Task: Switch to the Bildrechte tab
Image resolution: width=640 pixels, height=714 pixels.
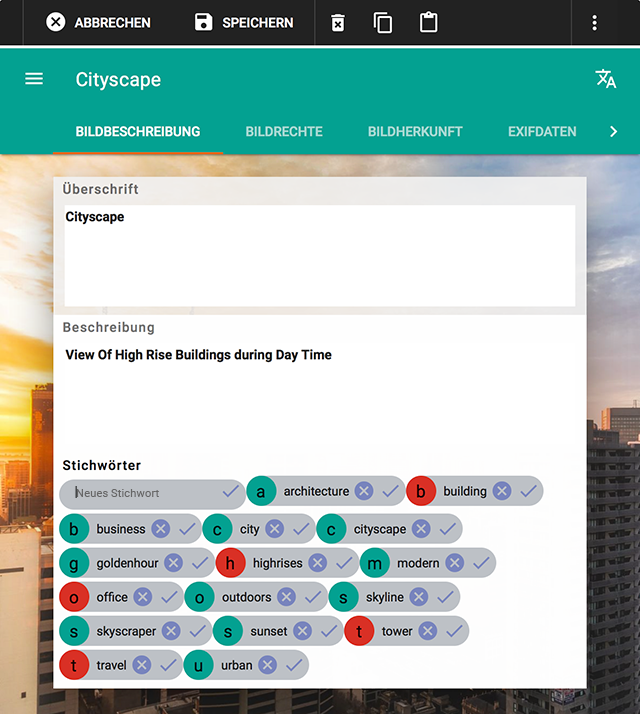Action: pos(284,132)
